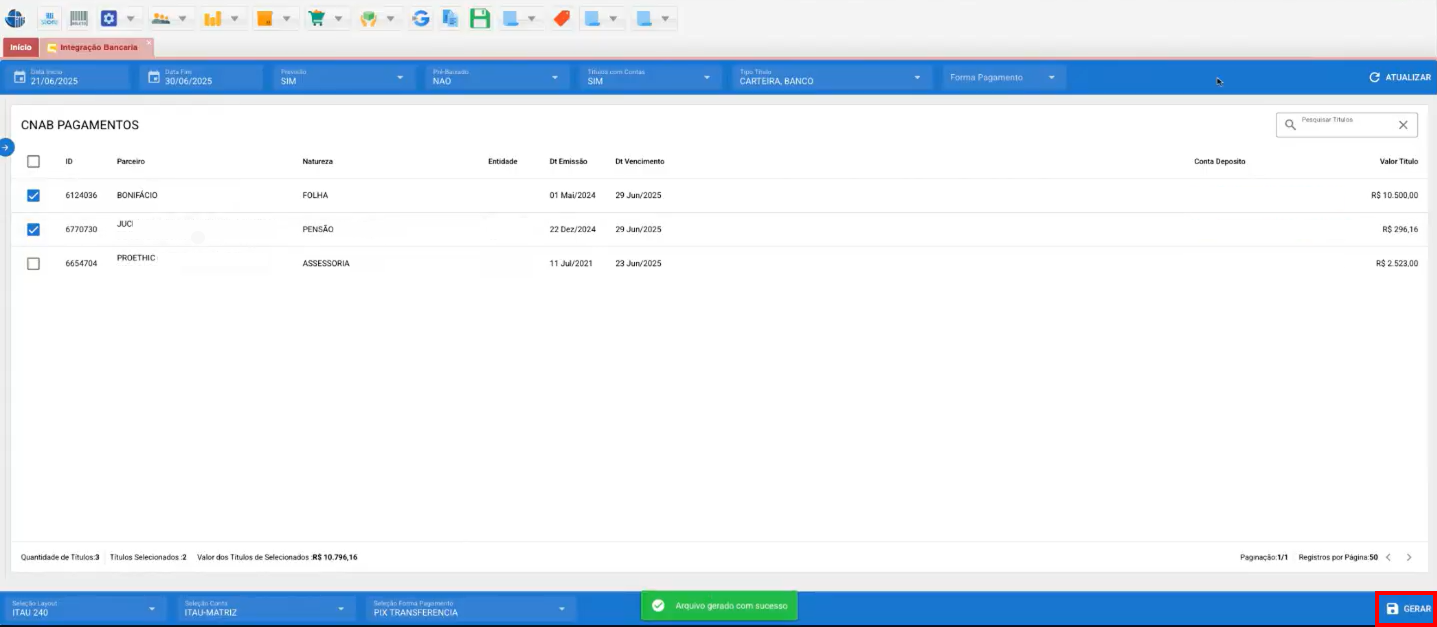
Task: Expand the arrow beside the gear icon
Action: pyautogui.click(x=131, y=18)
